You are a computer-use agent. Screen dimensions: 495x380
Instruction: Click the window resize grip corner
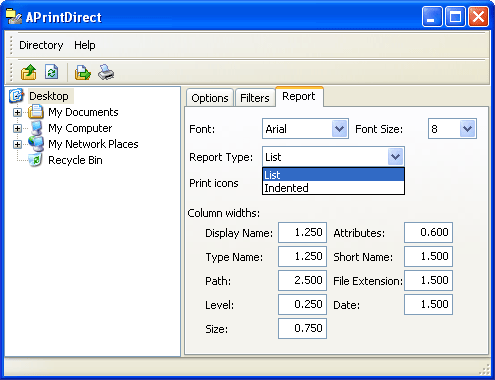pos(485,369)
